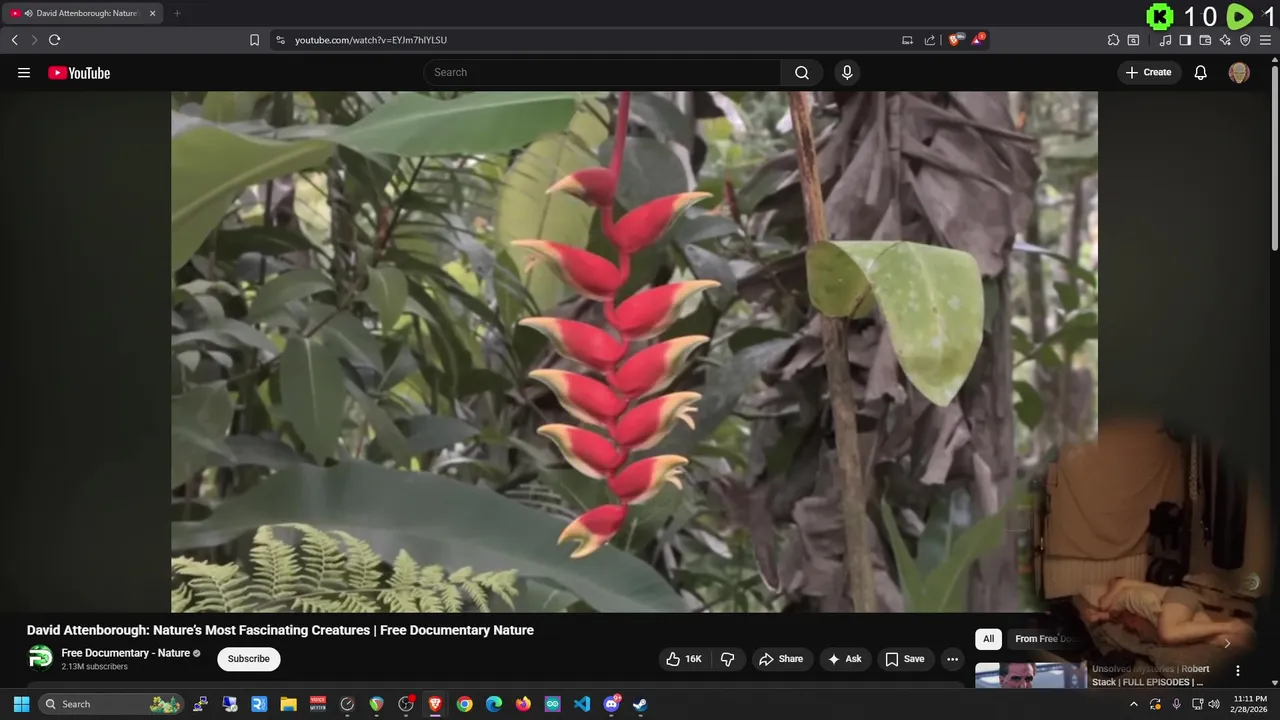
Task: Launch Google Chrome from the taskbar
Action: point(464,704)
